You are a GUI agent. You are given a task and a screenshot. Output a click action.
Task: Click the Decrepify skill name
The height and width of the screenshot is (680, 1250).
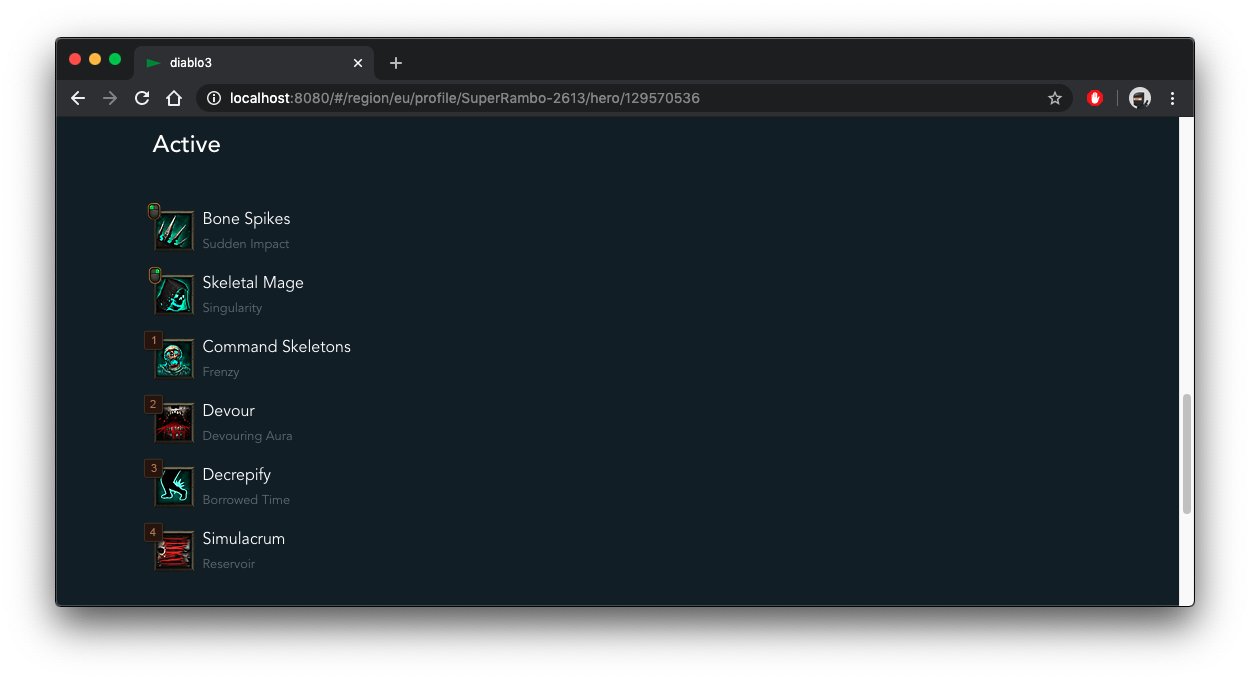pos(236,475)
